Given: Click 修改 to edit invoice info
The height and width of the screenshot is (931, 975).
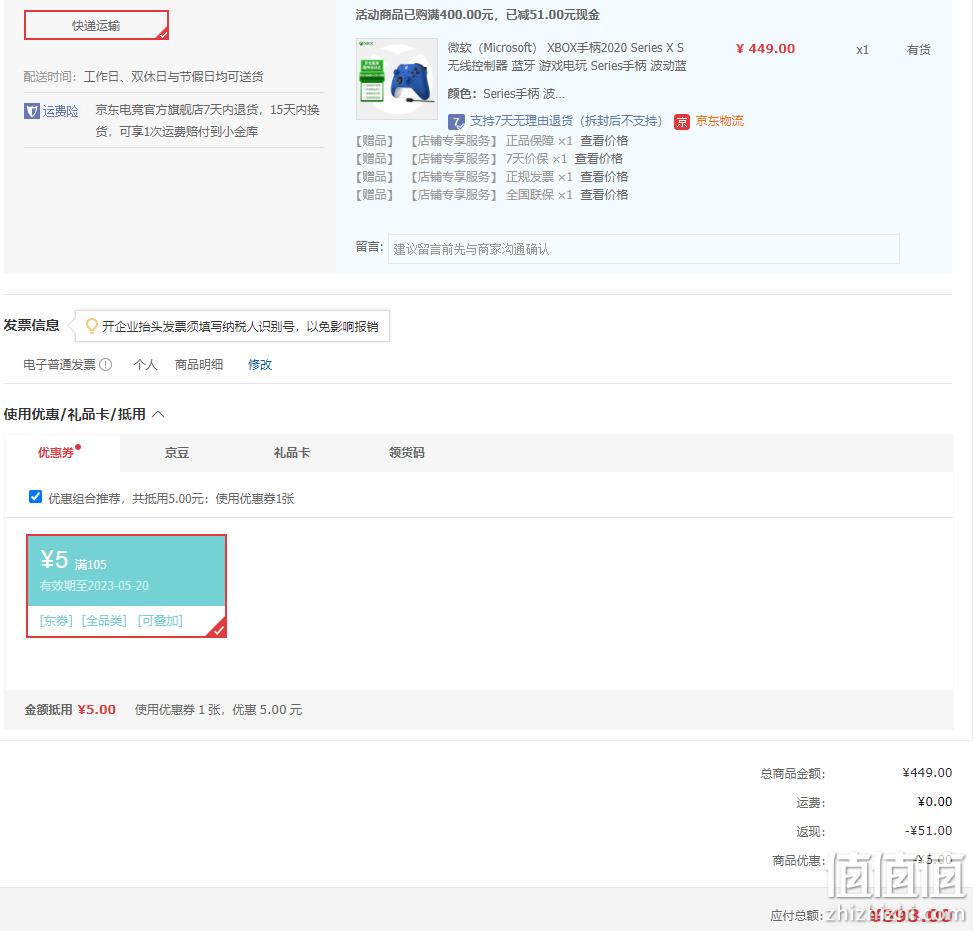Looking at the screenshot, I should 260,364.
